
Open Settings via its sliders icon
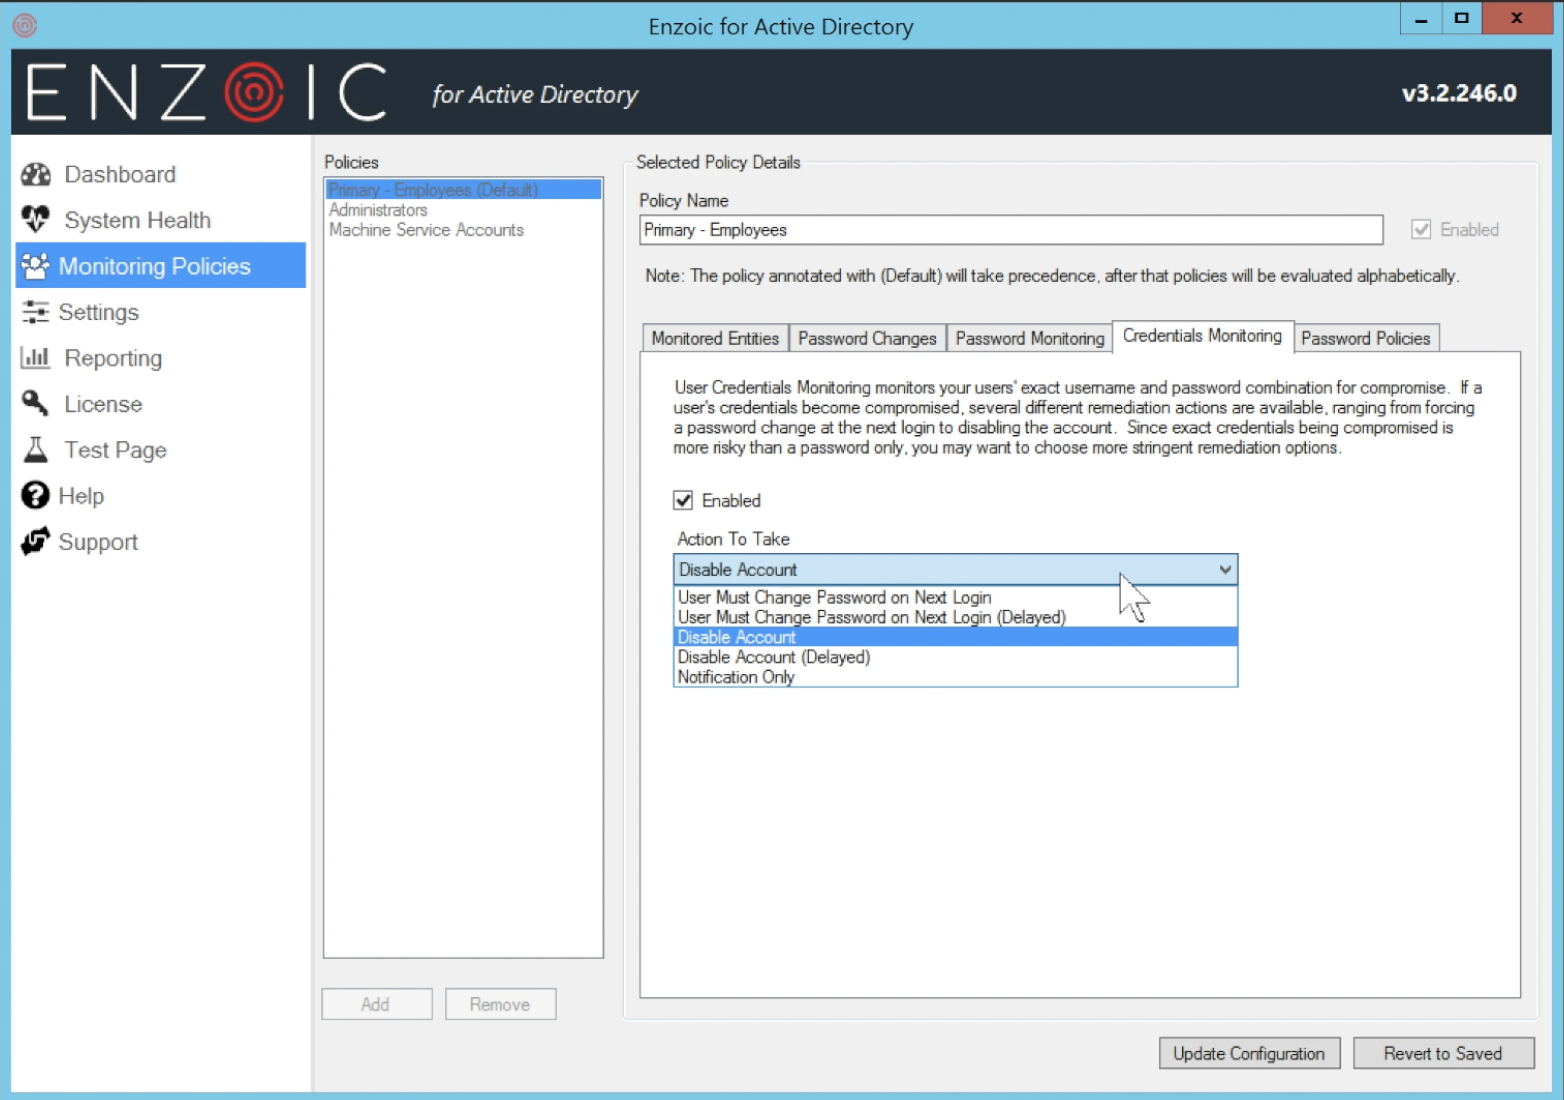tap(35, 312)
